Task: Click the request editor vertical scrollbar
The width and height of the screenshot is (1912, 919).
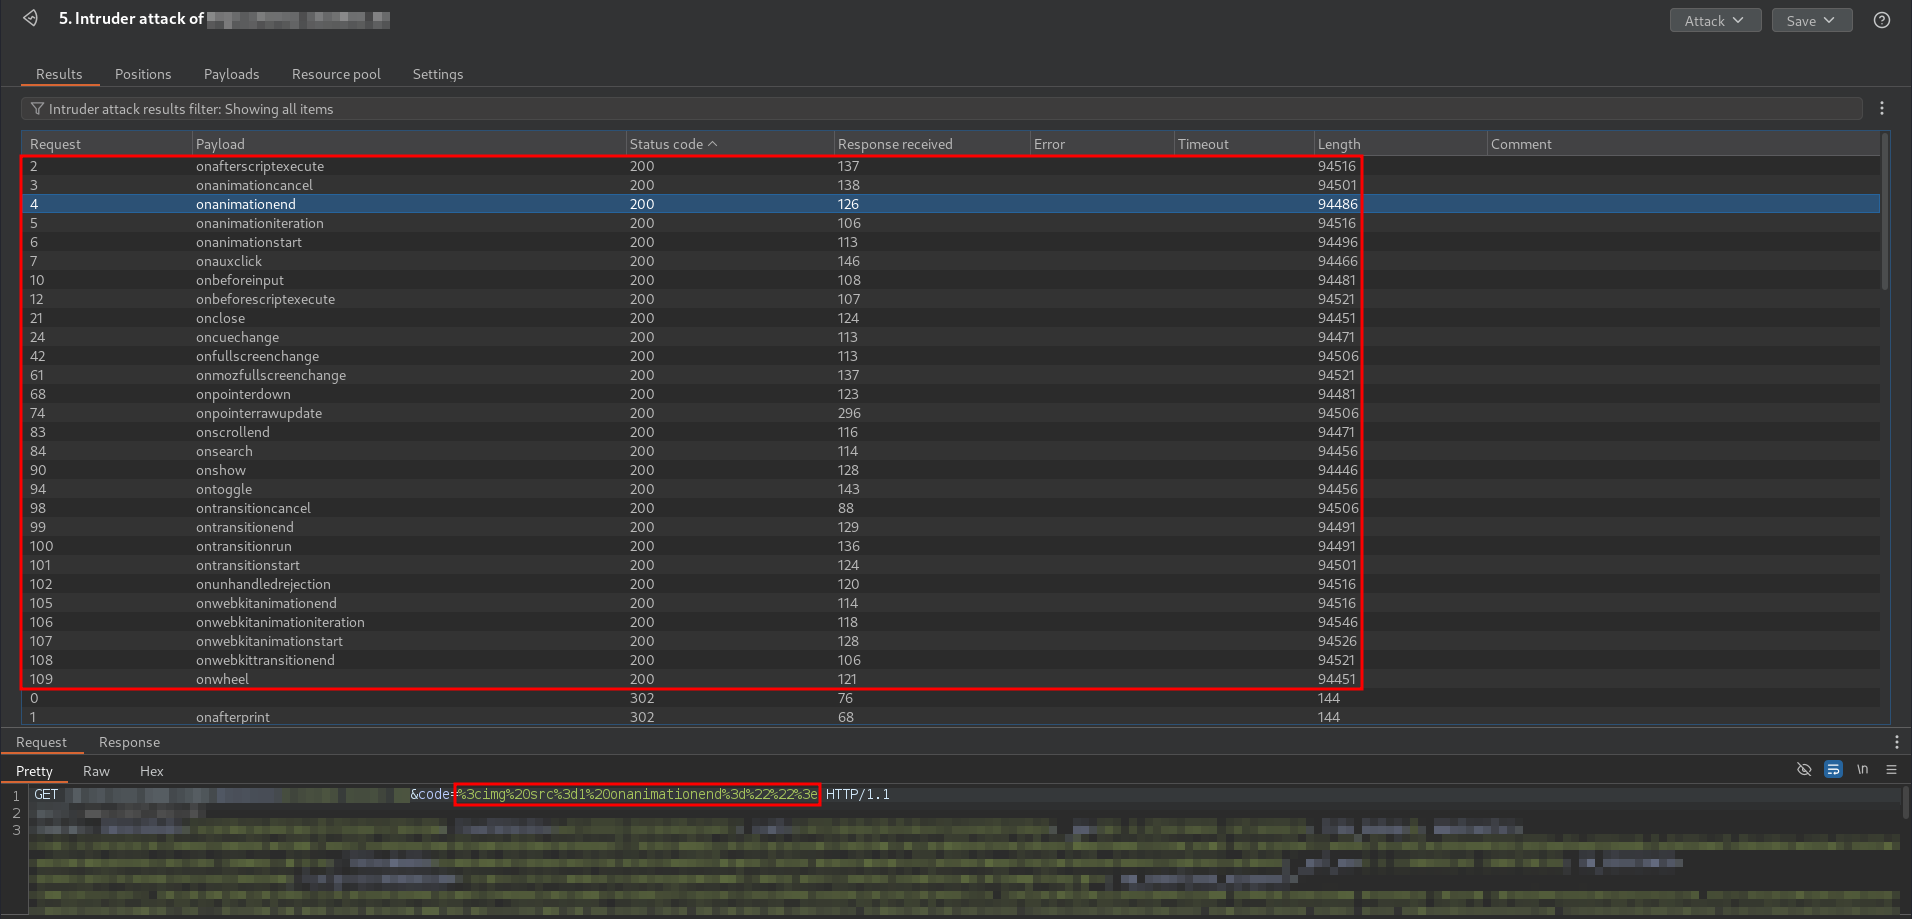Action: pos(1904,802)
